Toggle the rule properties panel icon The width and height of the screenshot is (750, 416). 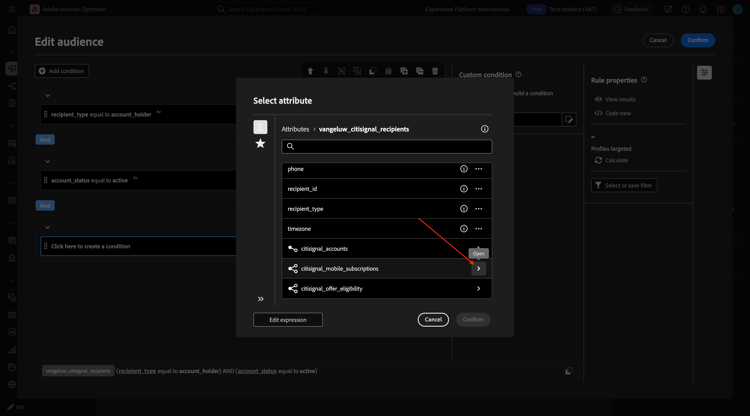tap(704, 73)
